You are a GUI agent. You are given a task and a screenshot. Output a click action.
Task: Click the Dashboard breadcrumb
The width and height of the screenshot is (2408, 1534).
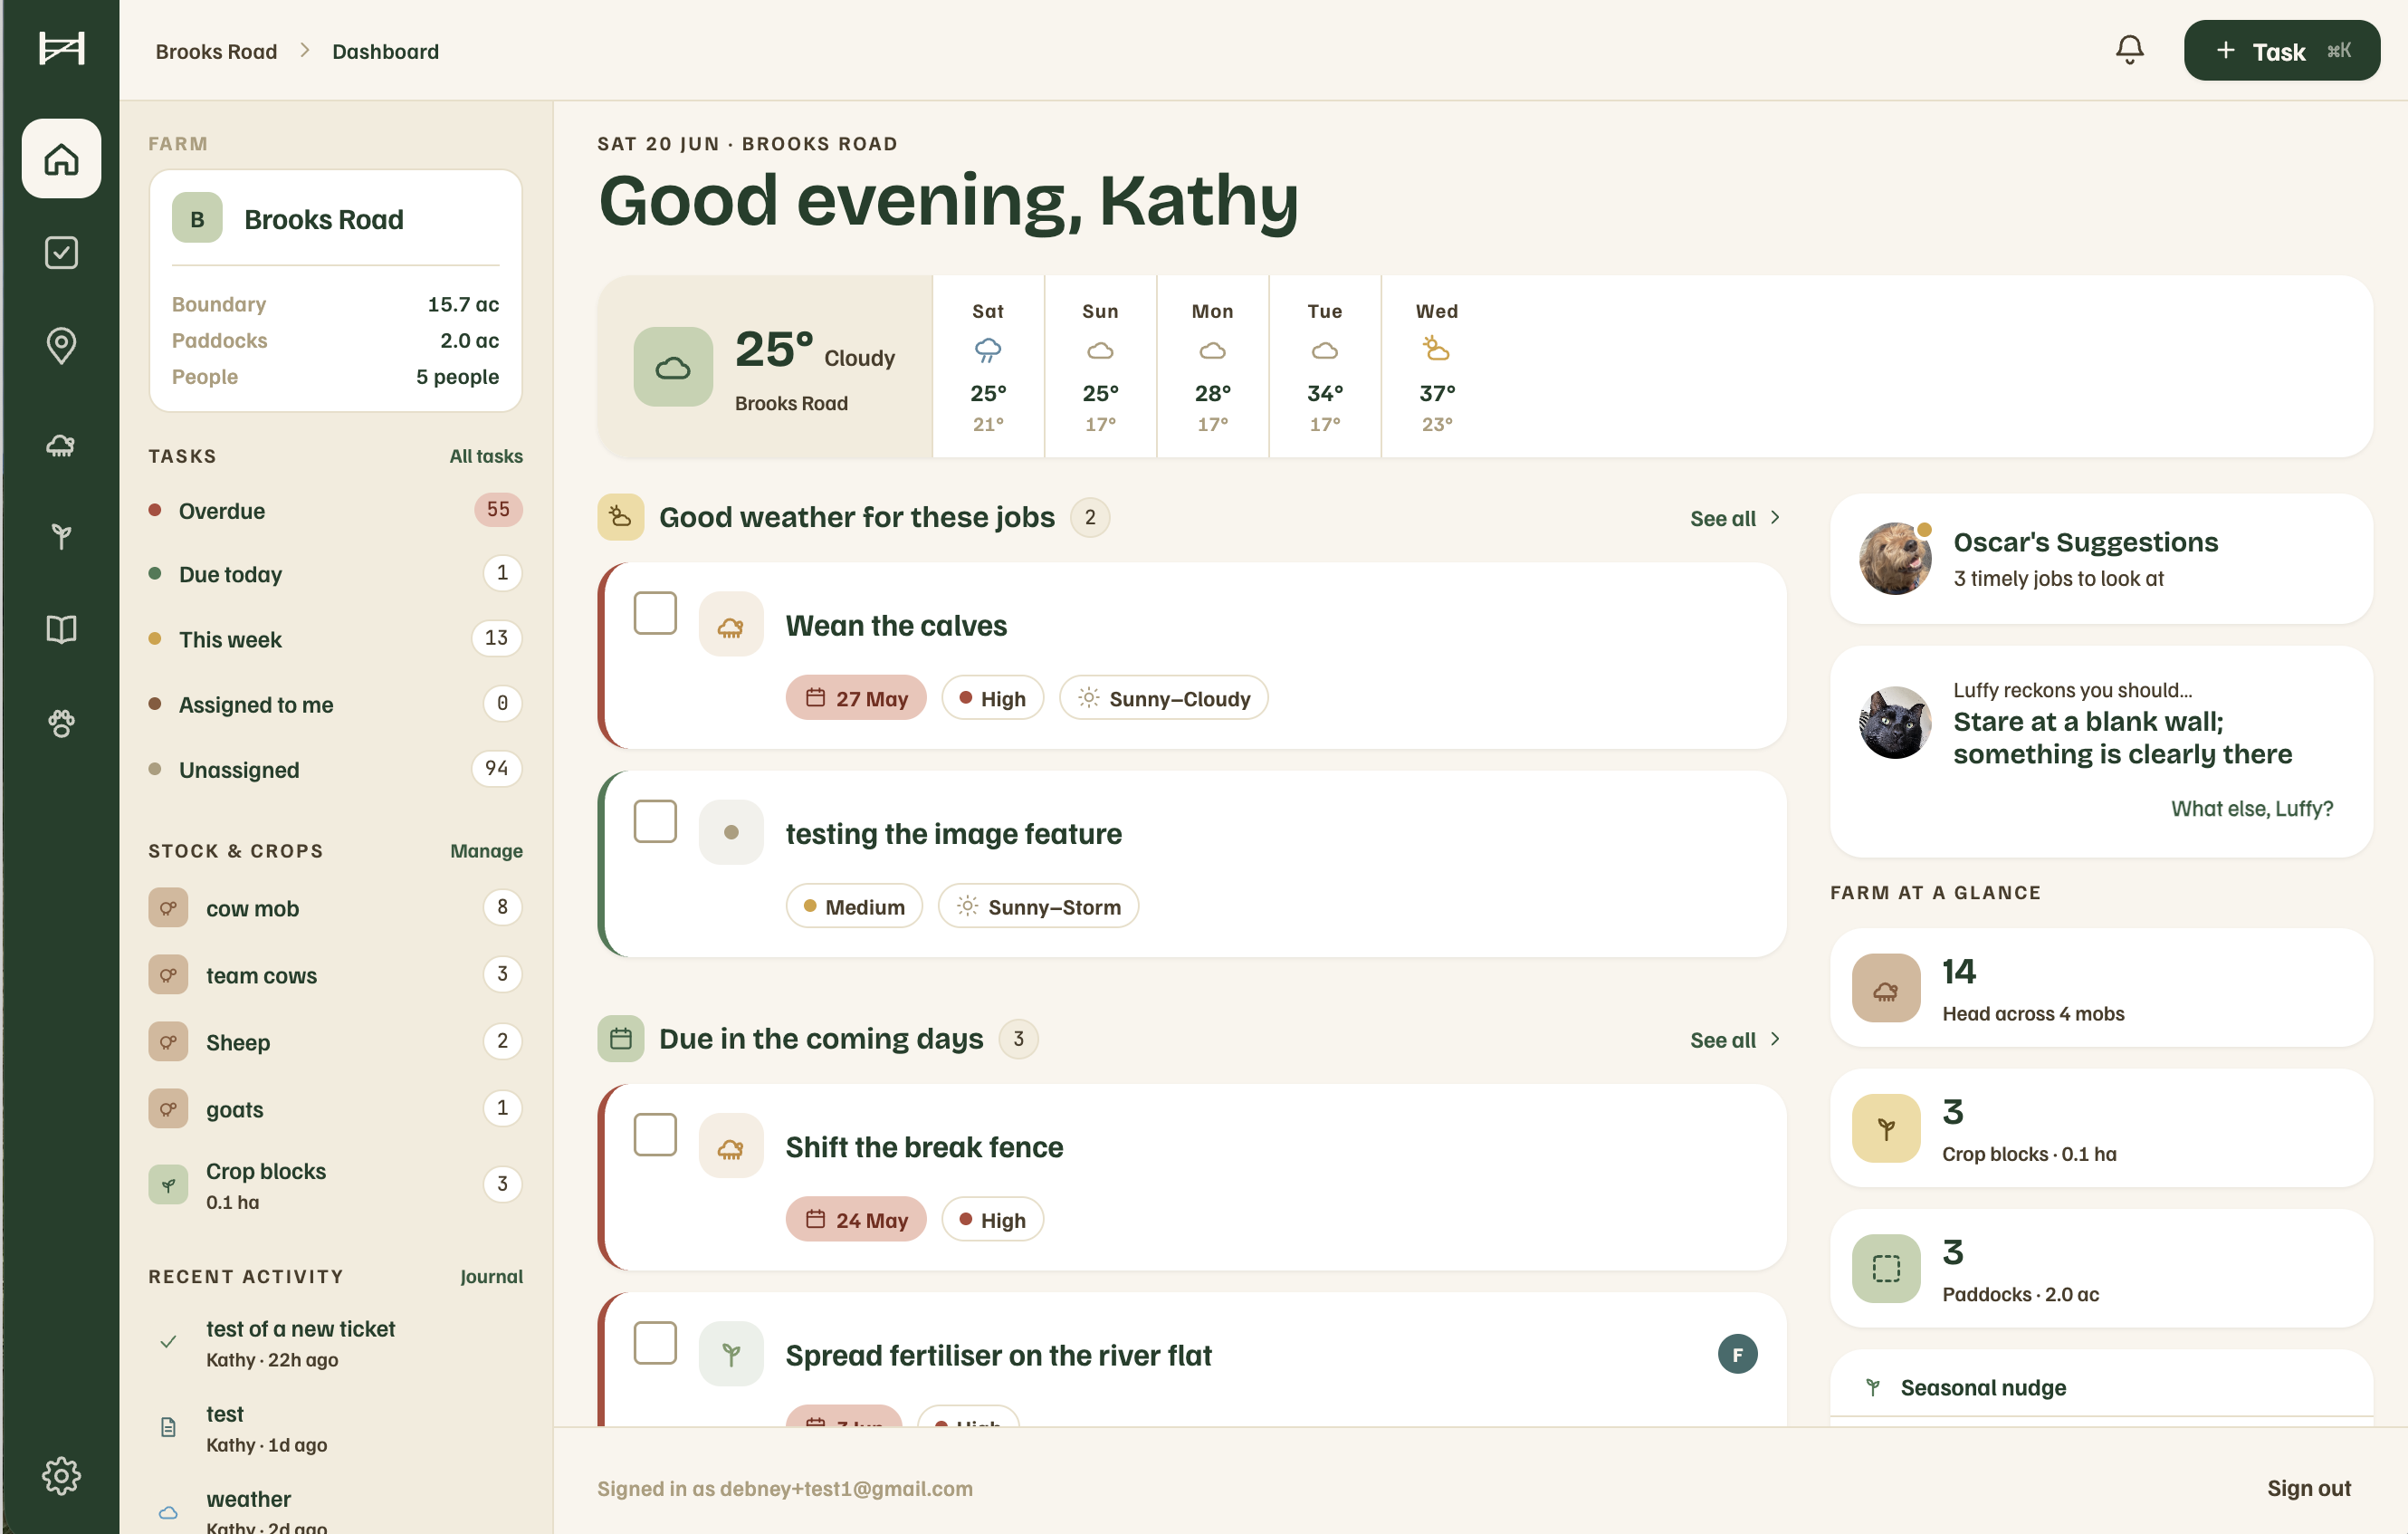[x=385, y=51]
